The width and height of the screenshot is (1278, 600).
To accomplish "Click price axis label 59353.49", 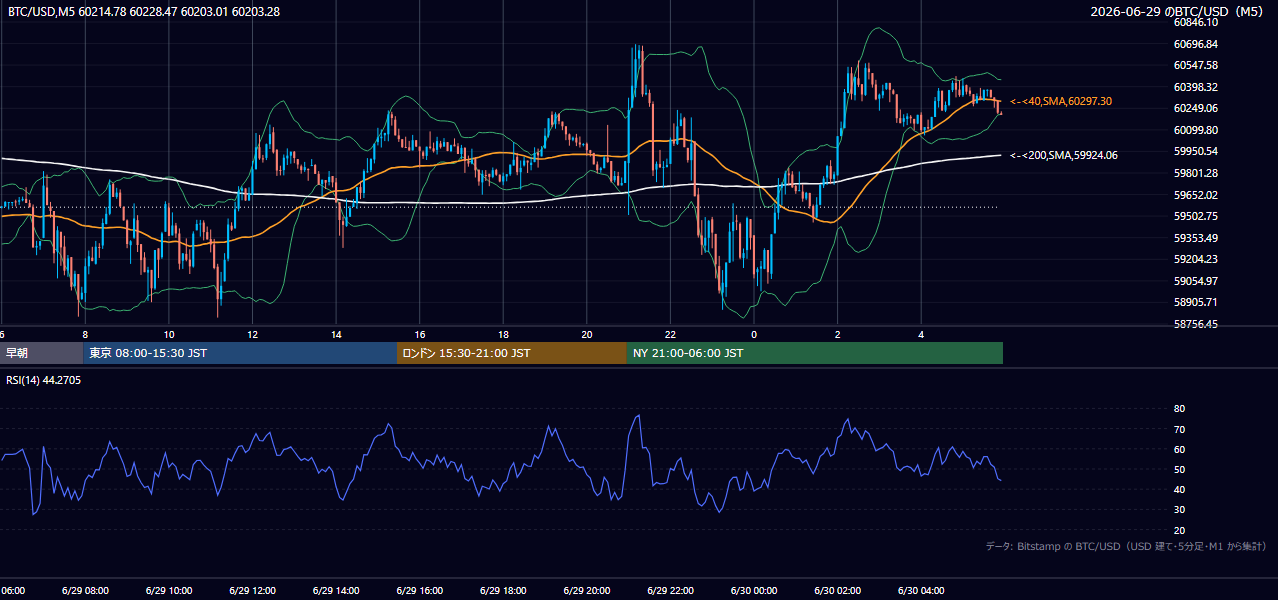I will 1196,238.
